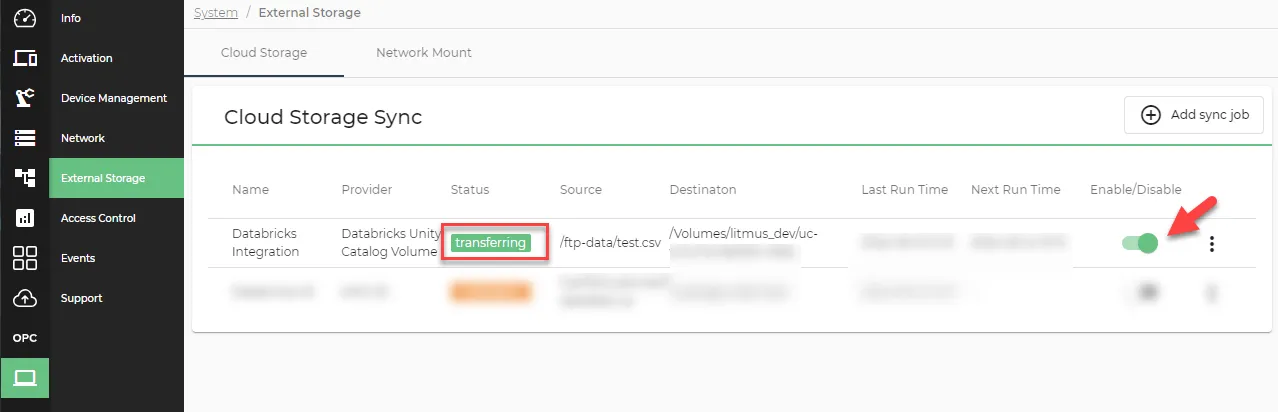Go to Device Management menu item
Screen dimensions: 1278x412
tap(114, 98)
